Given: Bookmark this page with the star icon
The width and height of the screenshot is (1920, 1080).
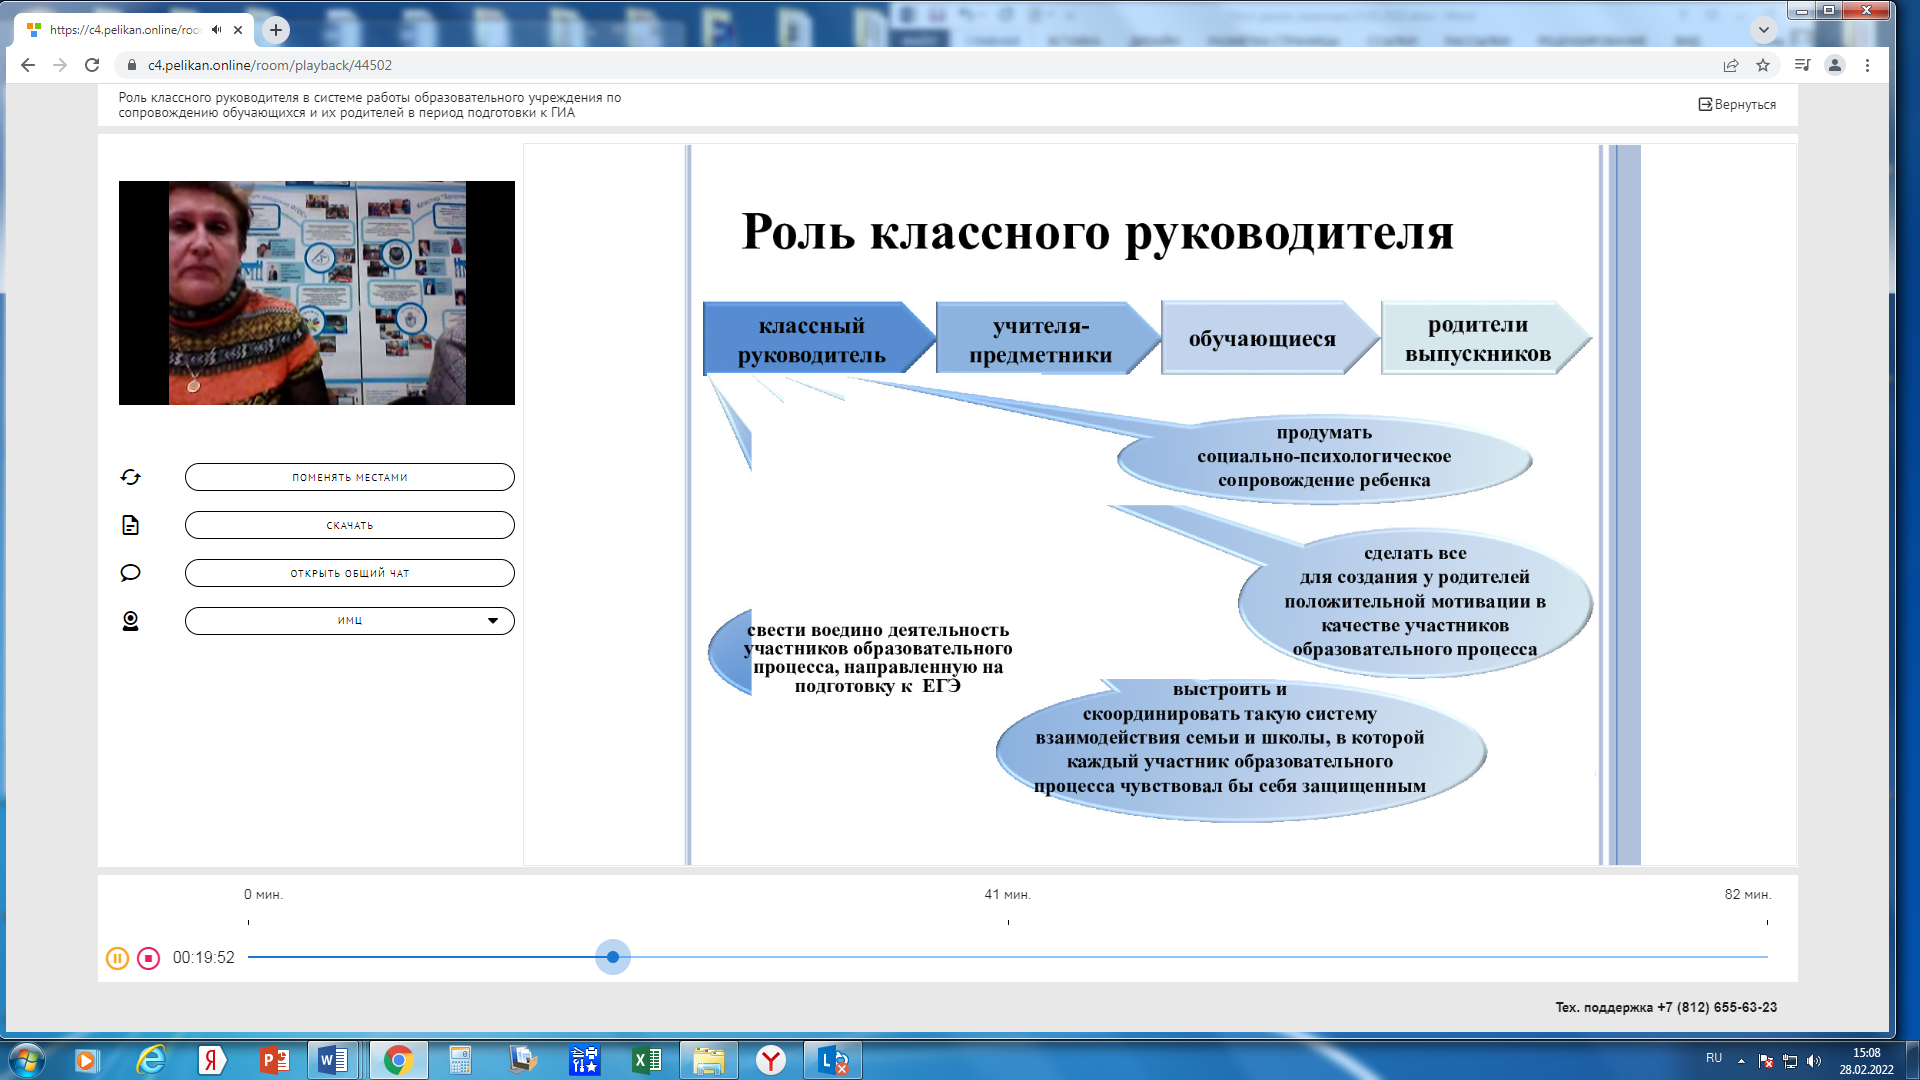Looking at the screenshot, I should [1763, 65].
